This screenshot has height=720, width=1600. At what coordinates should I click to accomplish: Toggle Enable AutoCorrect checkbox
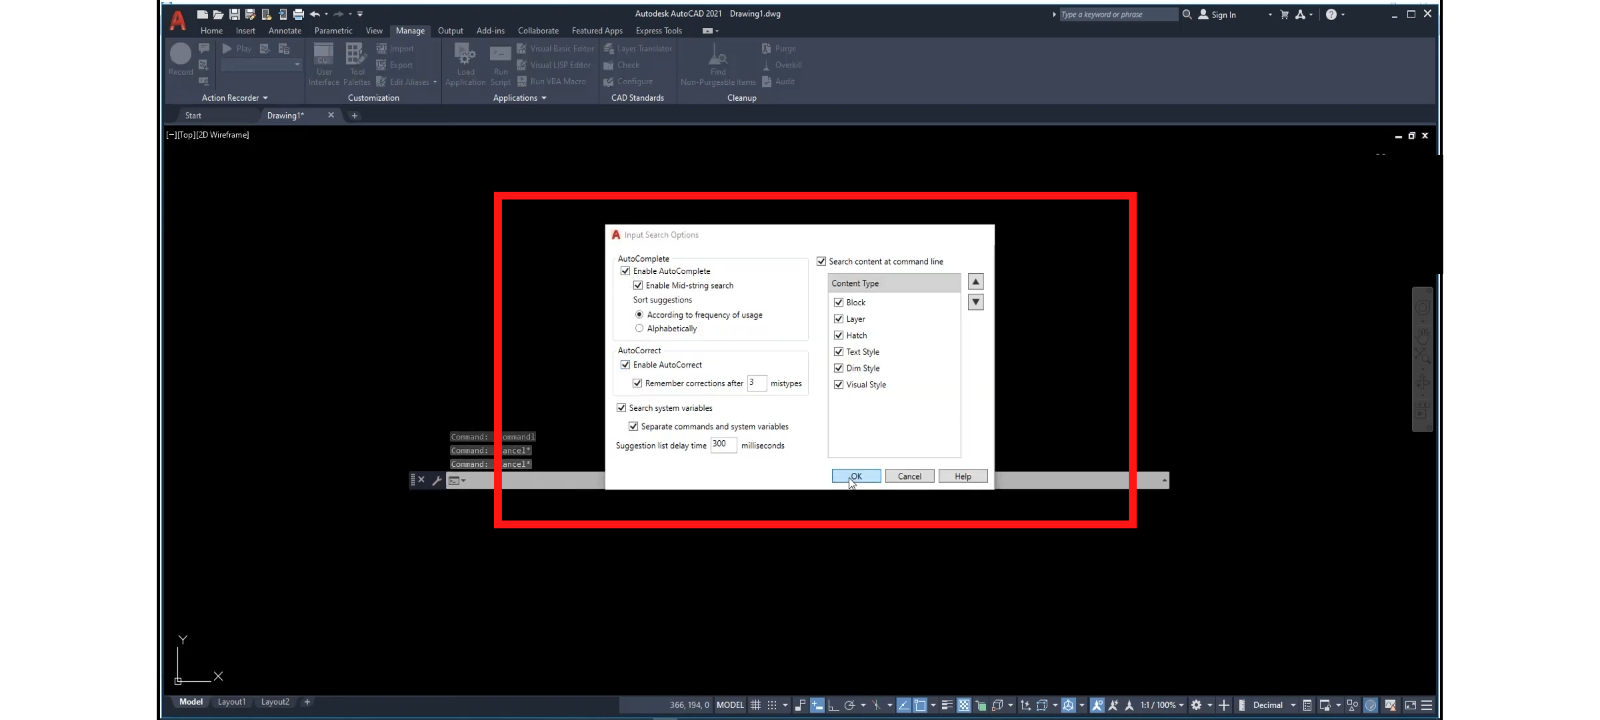click(x=625, y=364)
